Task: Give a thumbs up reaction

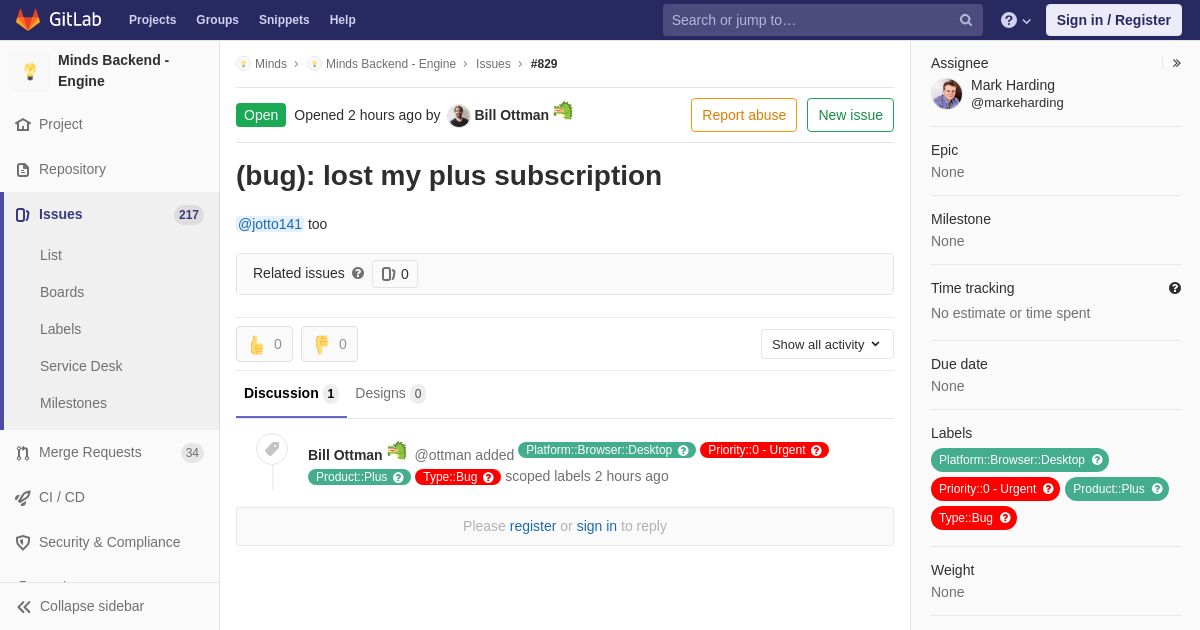Action: 264,344
